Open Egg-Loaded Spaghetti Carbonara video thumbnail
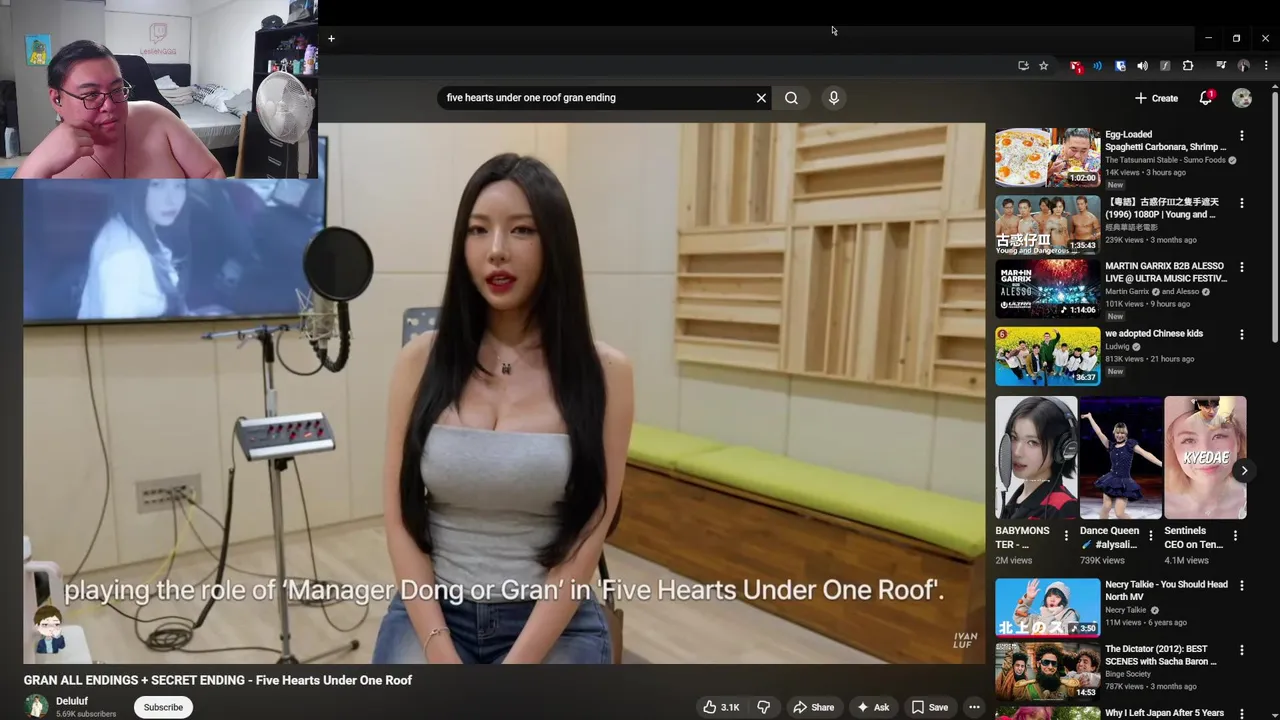 [1047, 157]
